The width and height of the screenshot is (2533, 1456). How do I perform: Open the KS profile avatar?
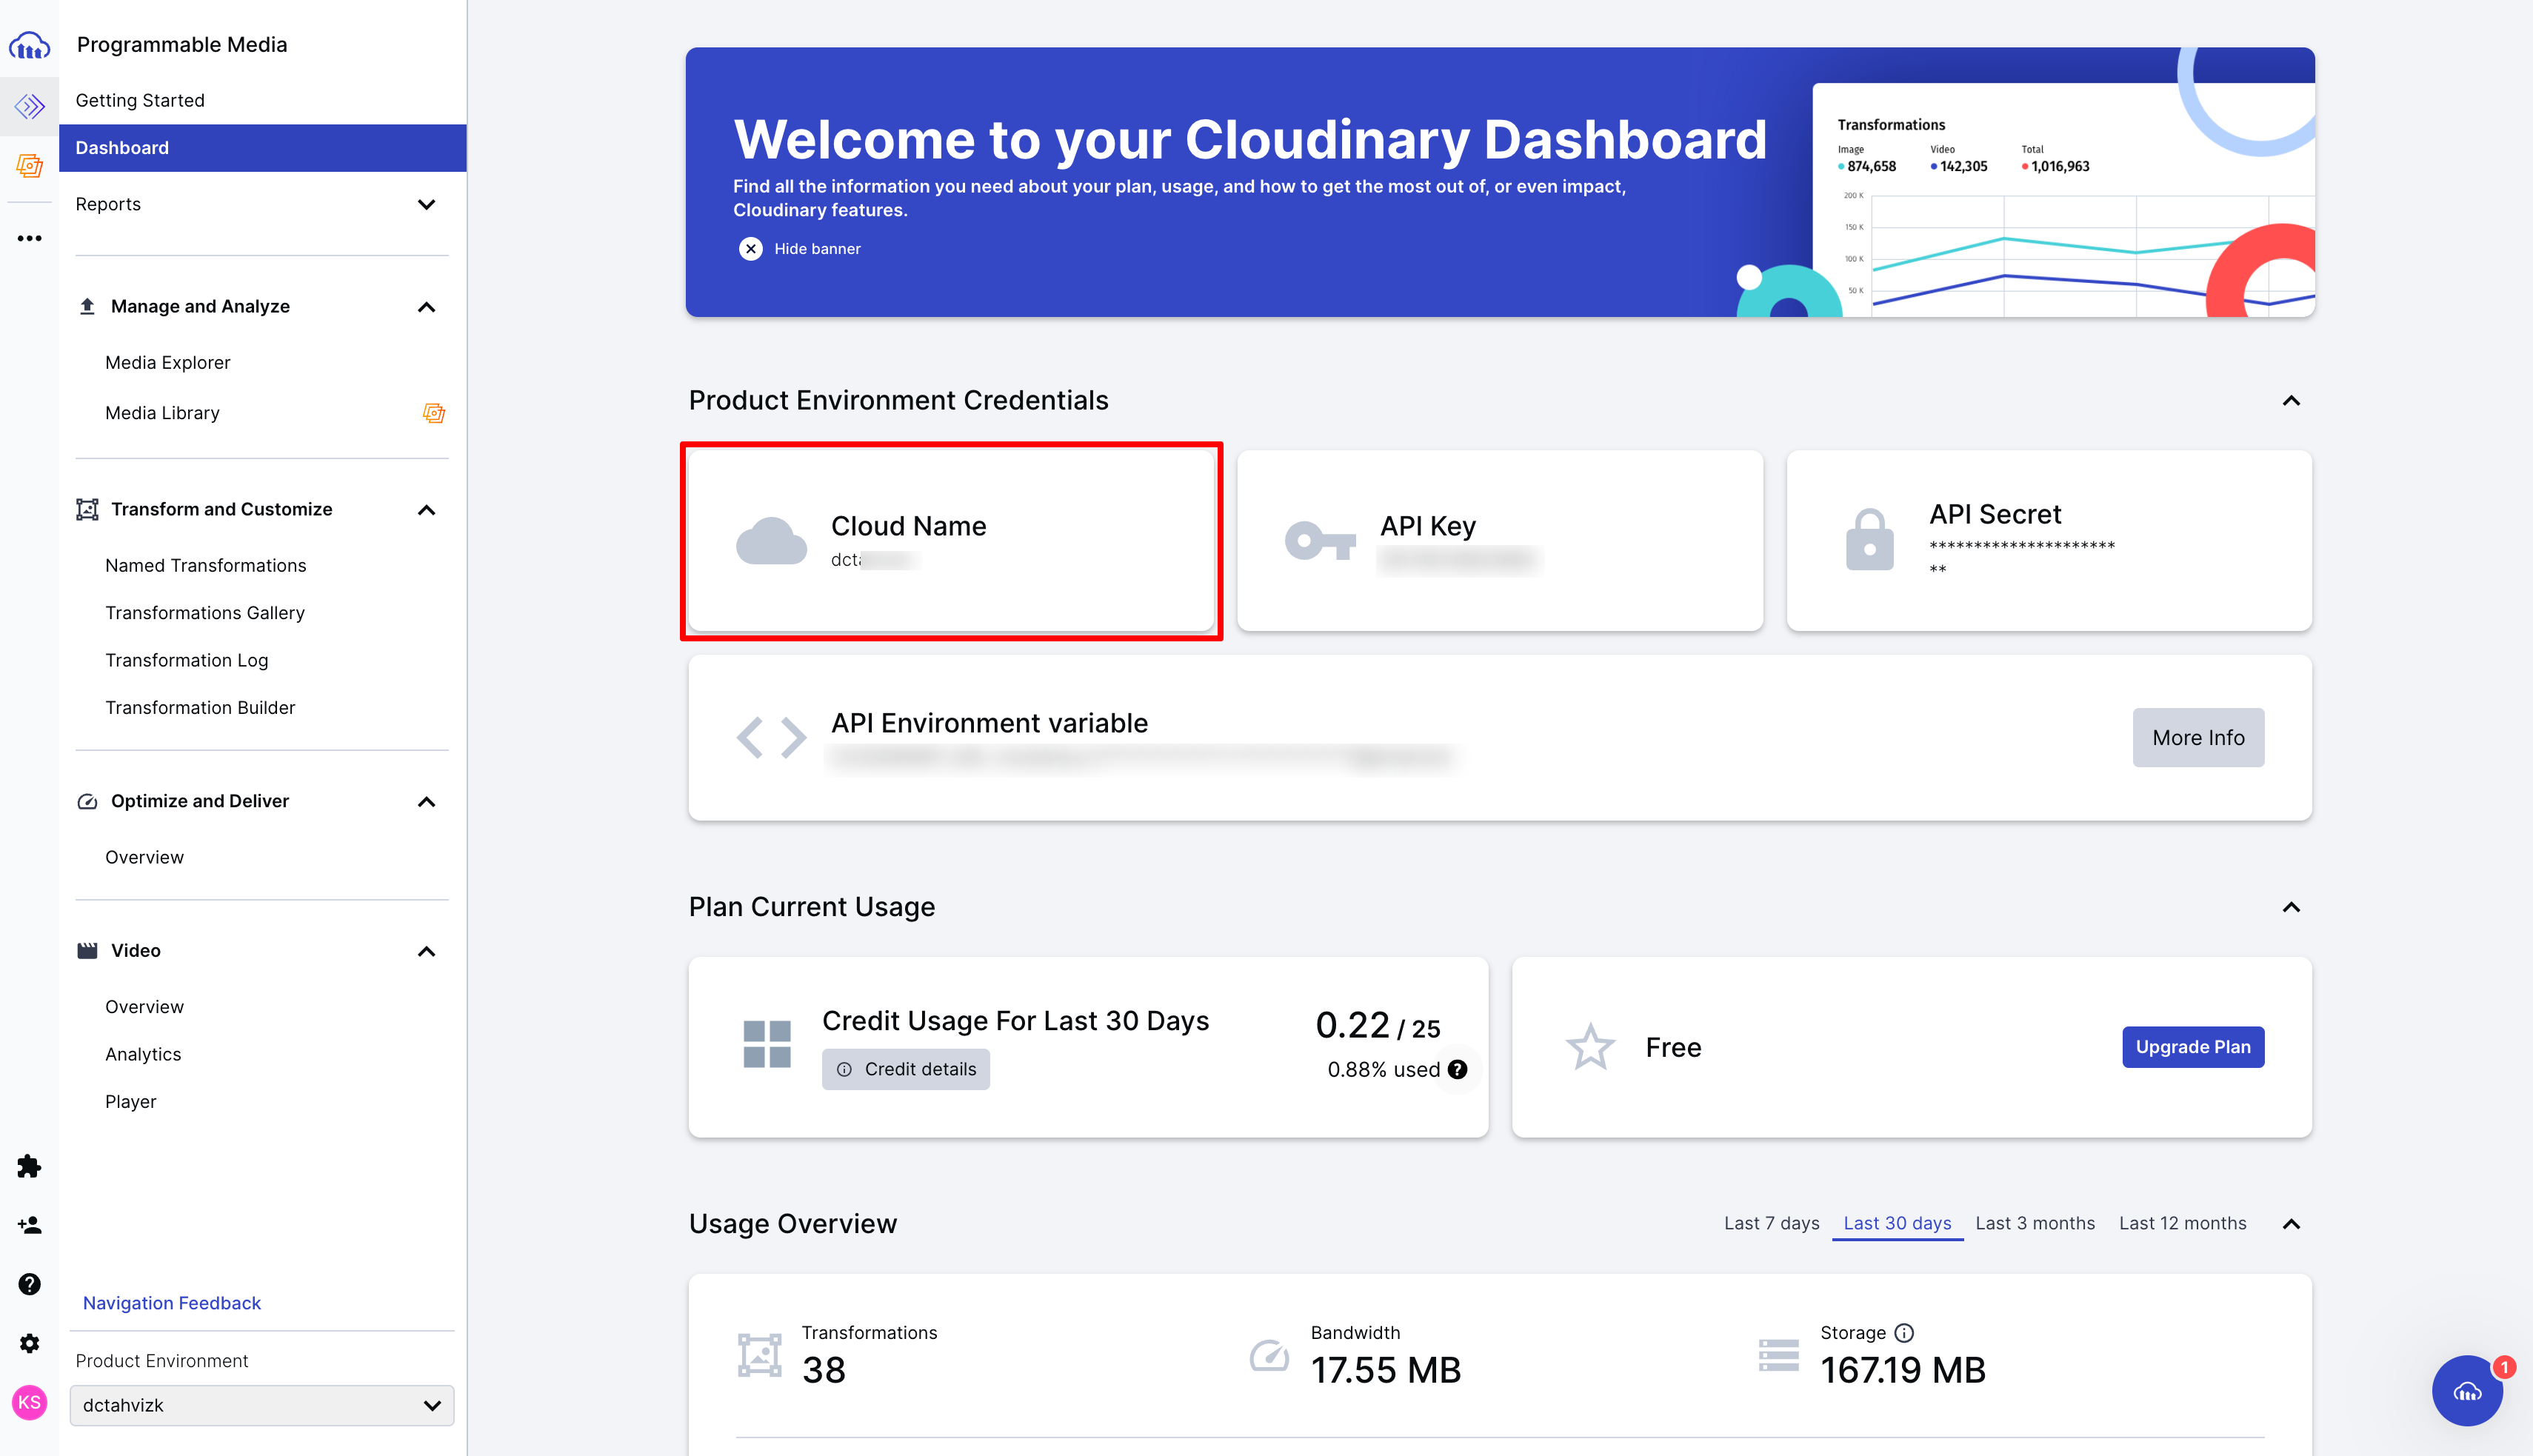(29, 1403)
